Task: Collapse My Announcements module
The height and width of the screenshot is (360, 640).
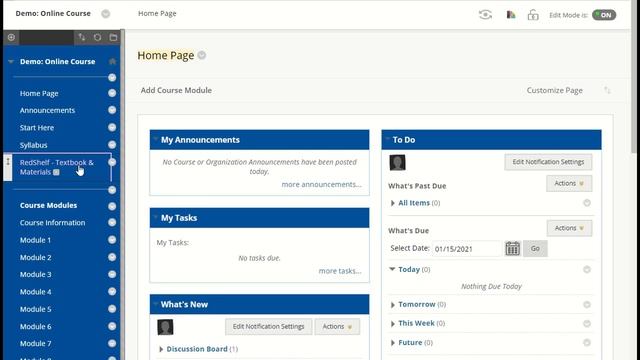Action: (156, 139)
